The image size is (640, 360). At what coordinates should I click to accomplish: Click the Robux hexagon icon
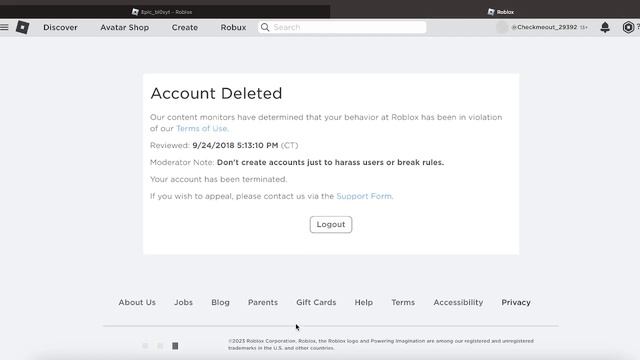click(x=628, y=27)
